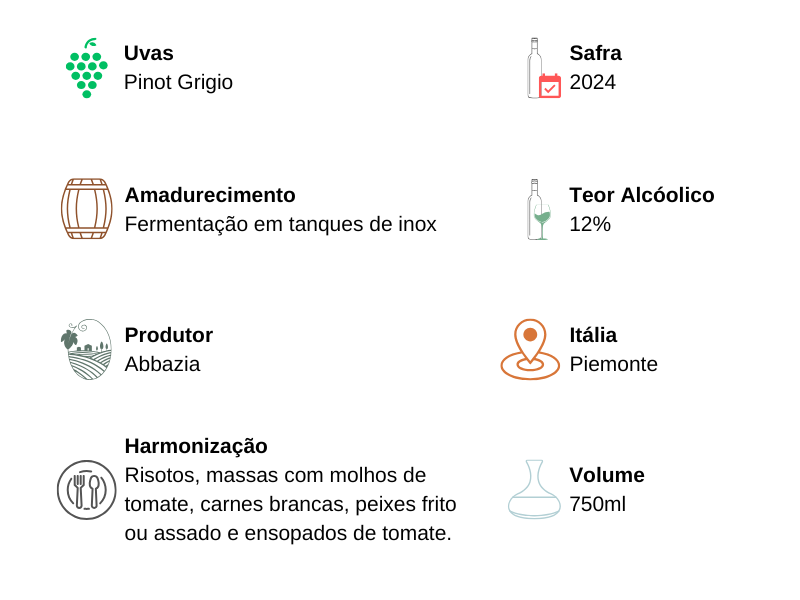
Task: Select the 12% alcohol value
Action: (590, 224)
